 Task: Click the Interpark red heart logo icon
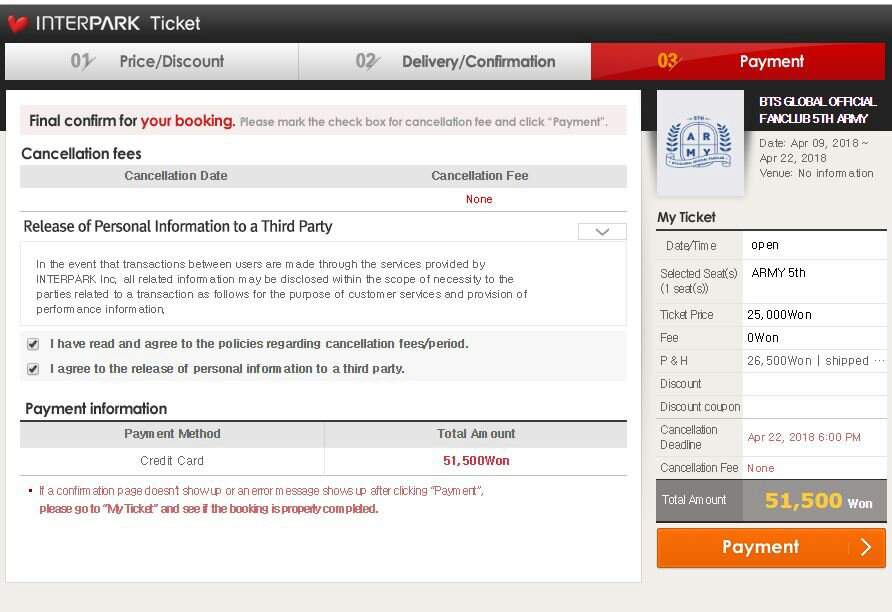pos(17,24)
